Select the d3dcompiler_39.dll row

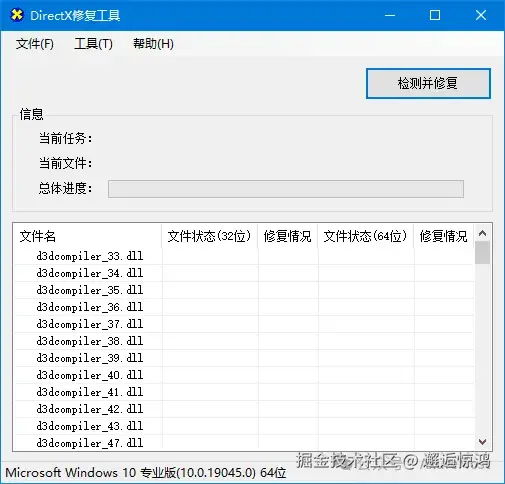pyautogui.click(x=244, y=358)
